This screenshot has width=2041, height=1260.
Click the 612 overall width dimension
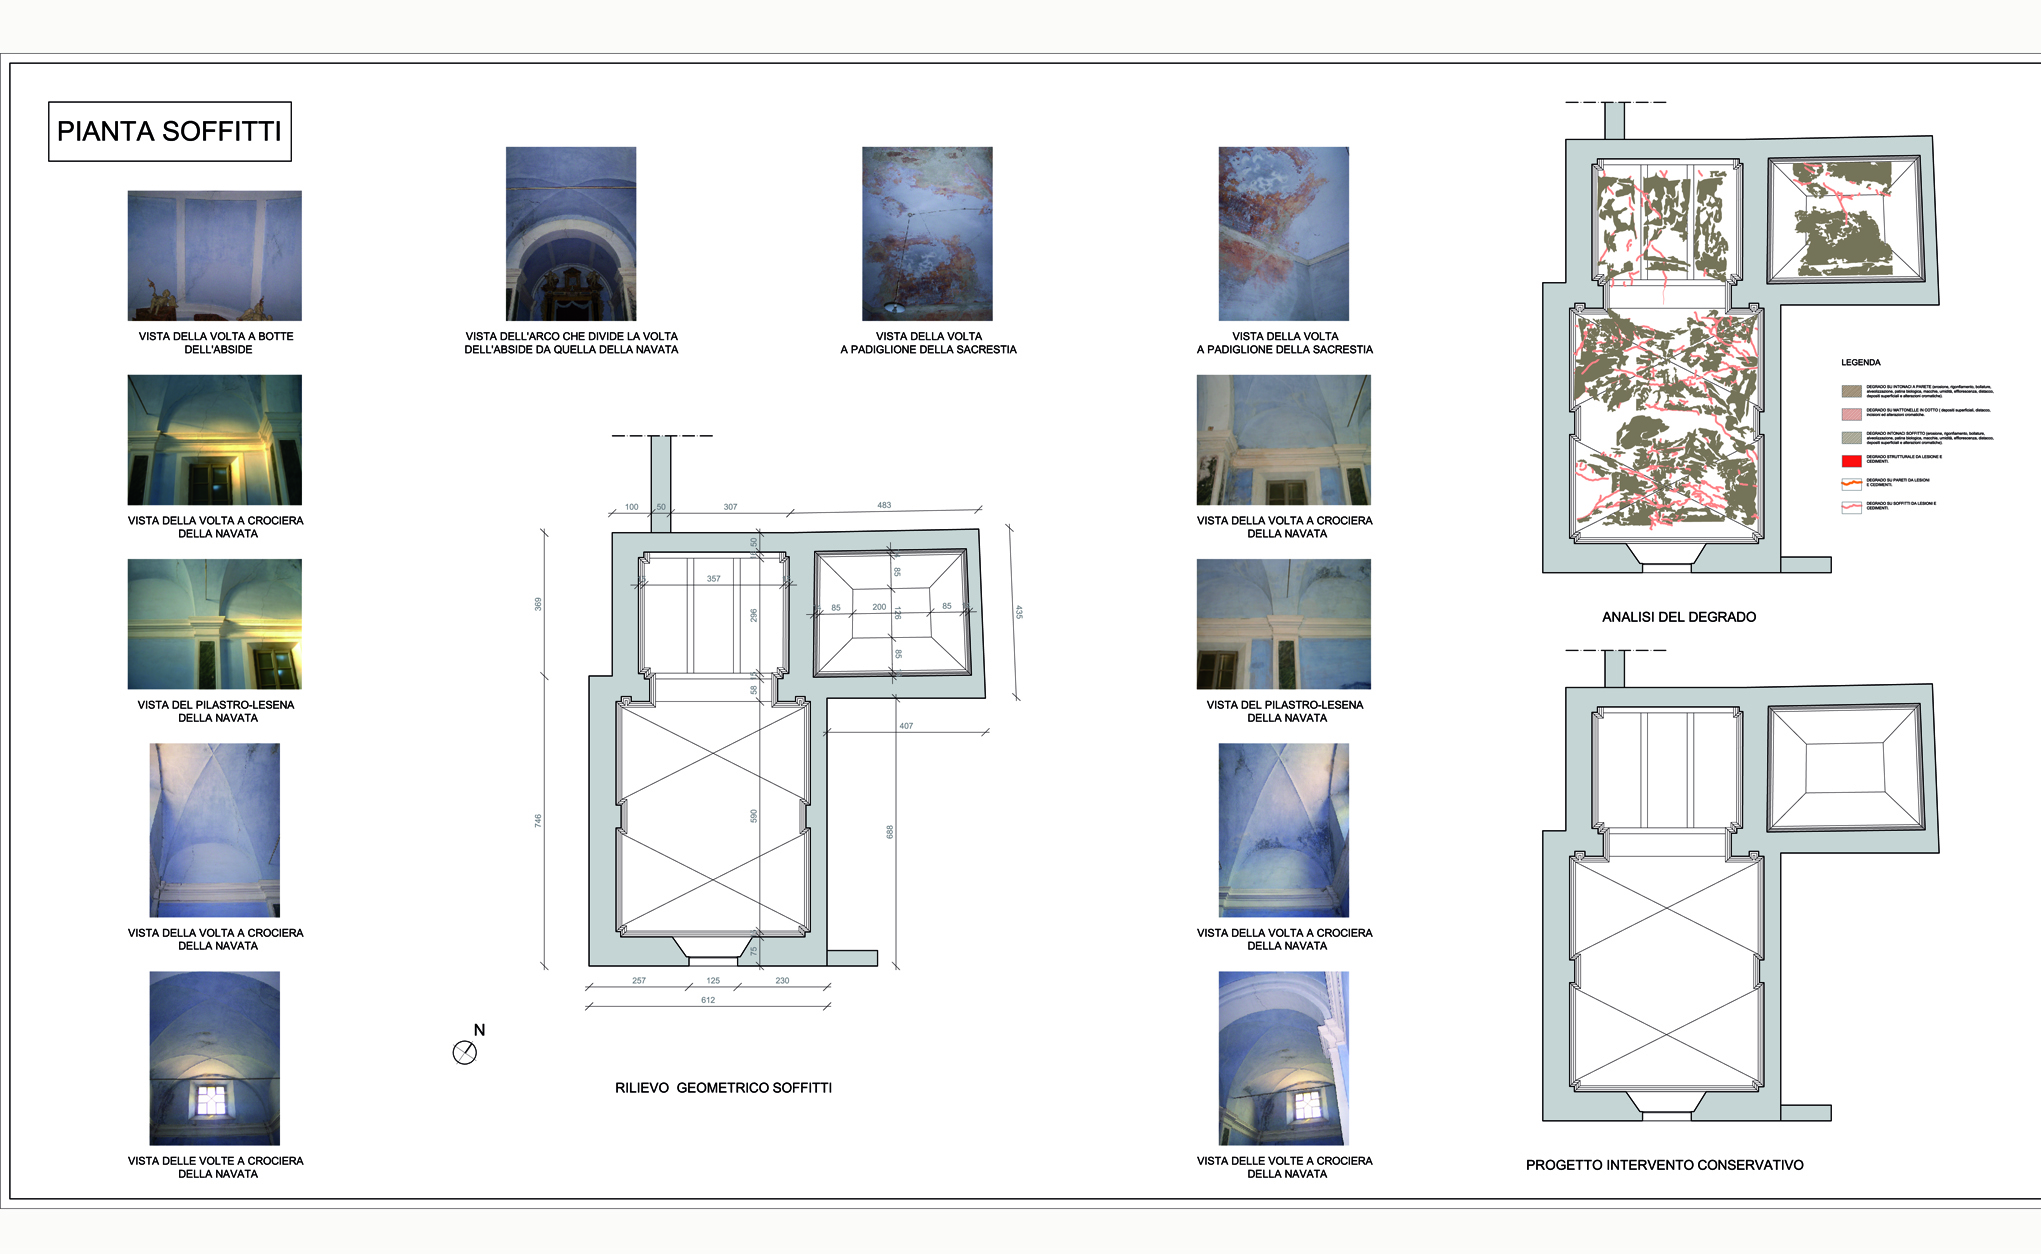pos(708,1000)
